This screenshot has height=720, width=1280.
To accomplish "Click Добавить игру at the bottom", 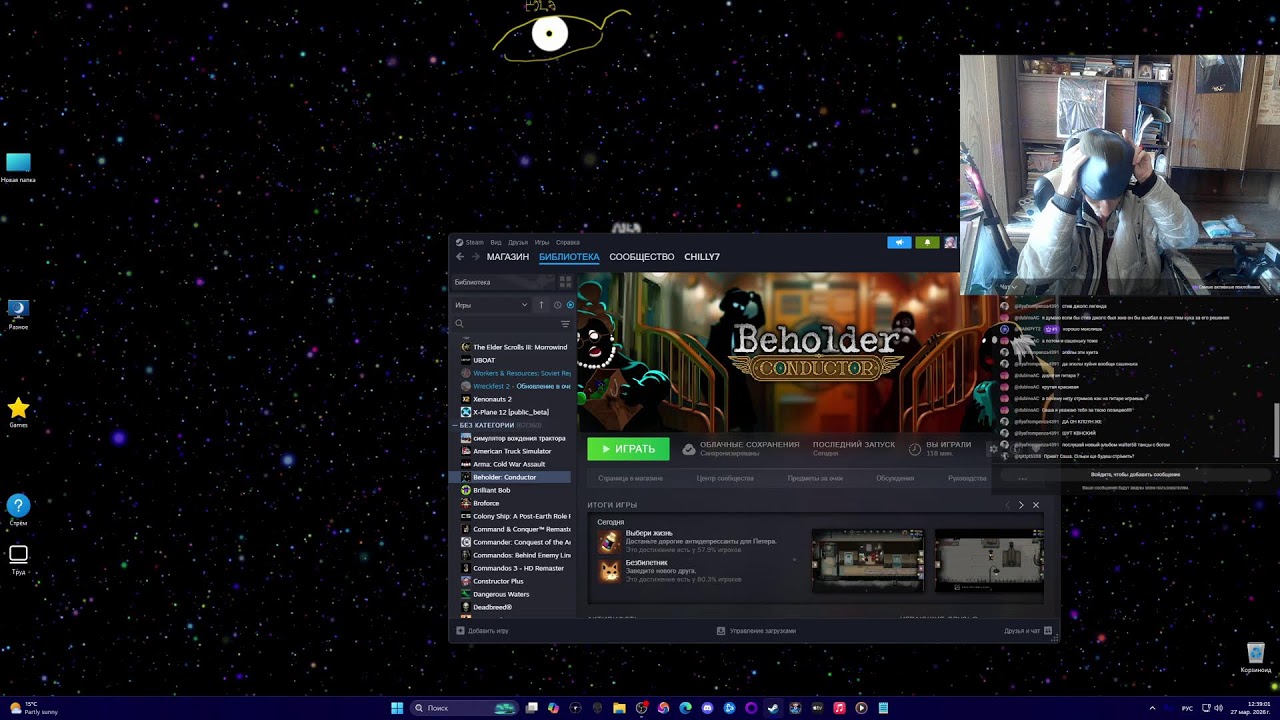I will point(482,631).
